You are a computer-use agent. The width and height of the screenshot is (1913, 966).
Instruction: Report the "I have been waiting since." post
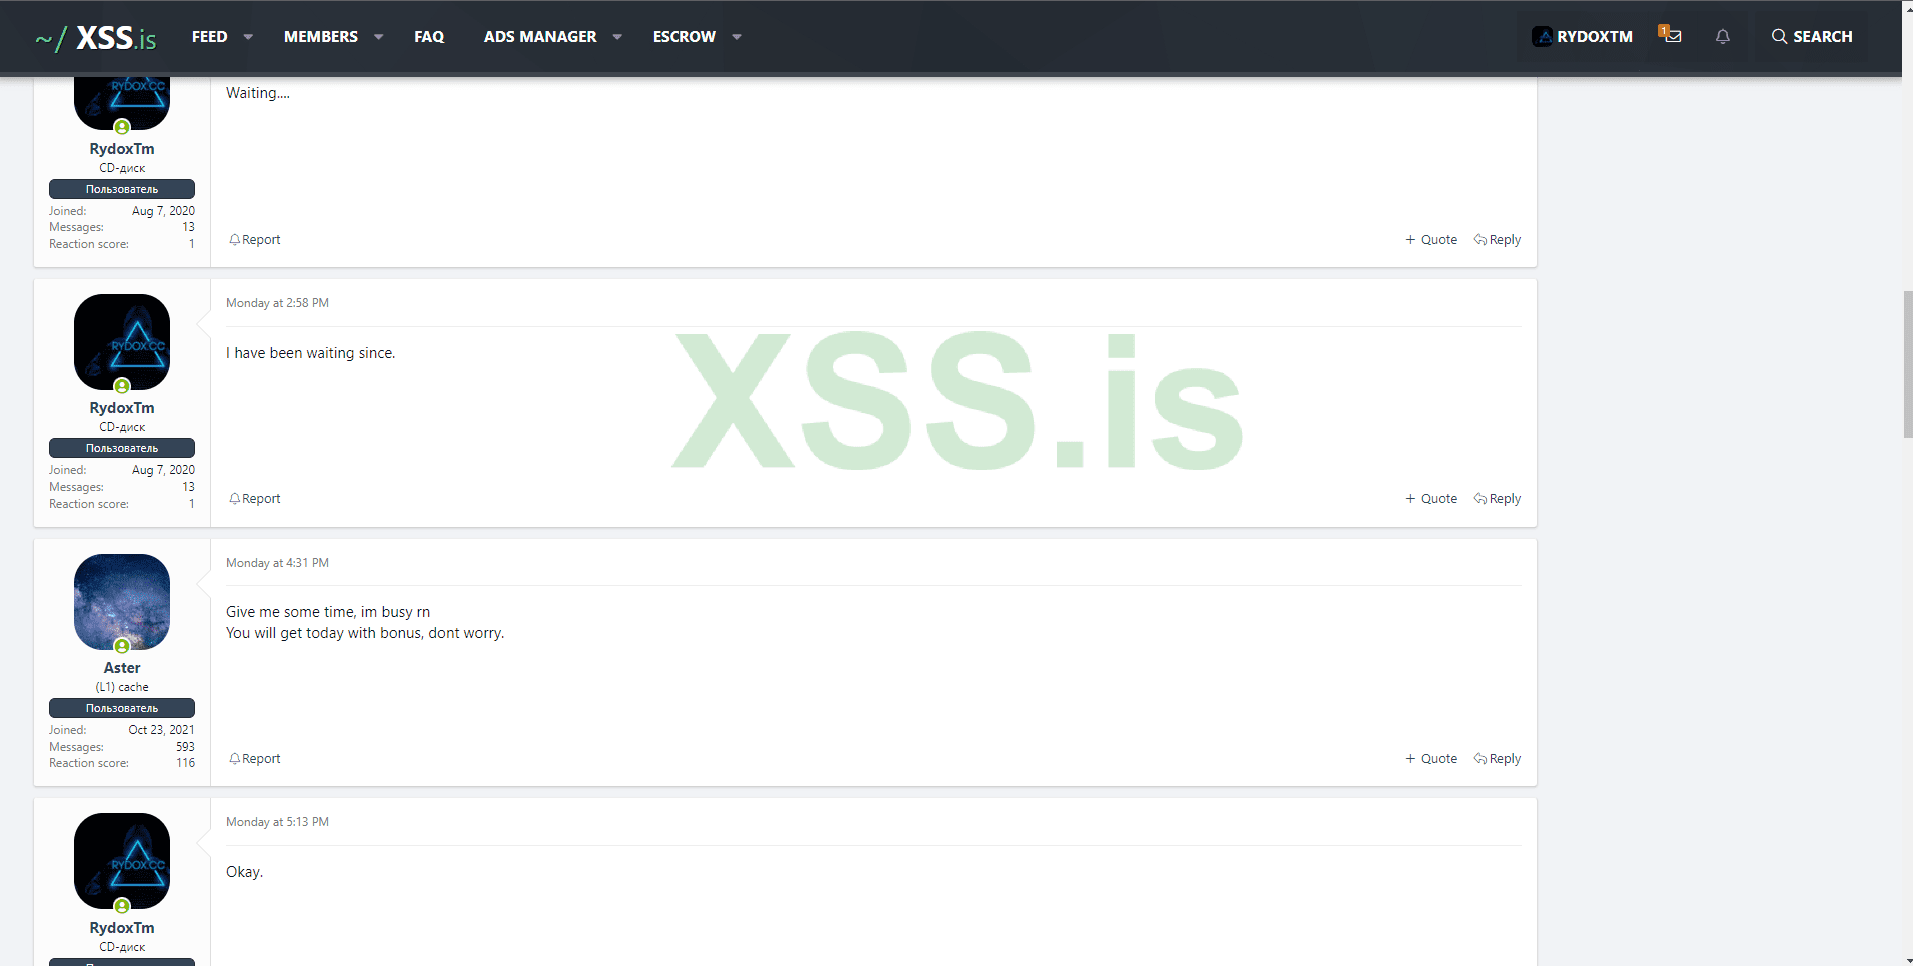point(255,499)
